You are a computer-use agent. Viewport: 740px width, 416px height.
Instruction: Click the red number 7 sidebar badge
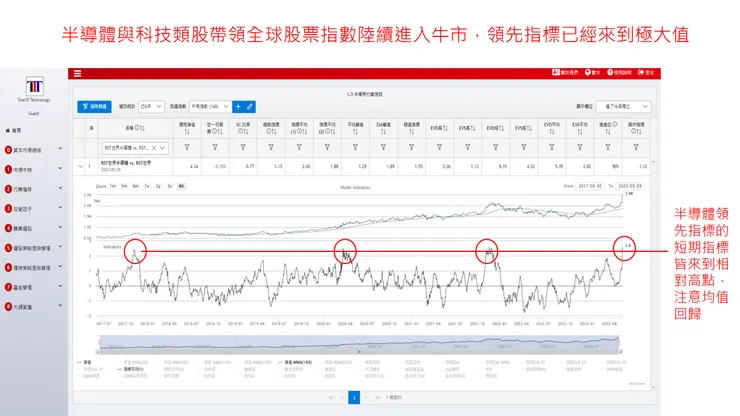tap(8, 287)
